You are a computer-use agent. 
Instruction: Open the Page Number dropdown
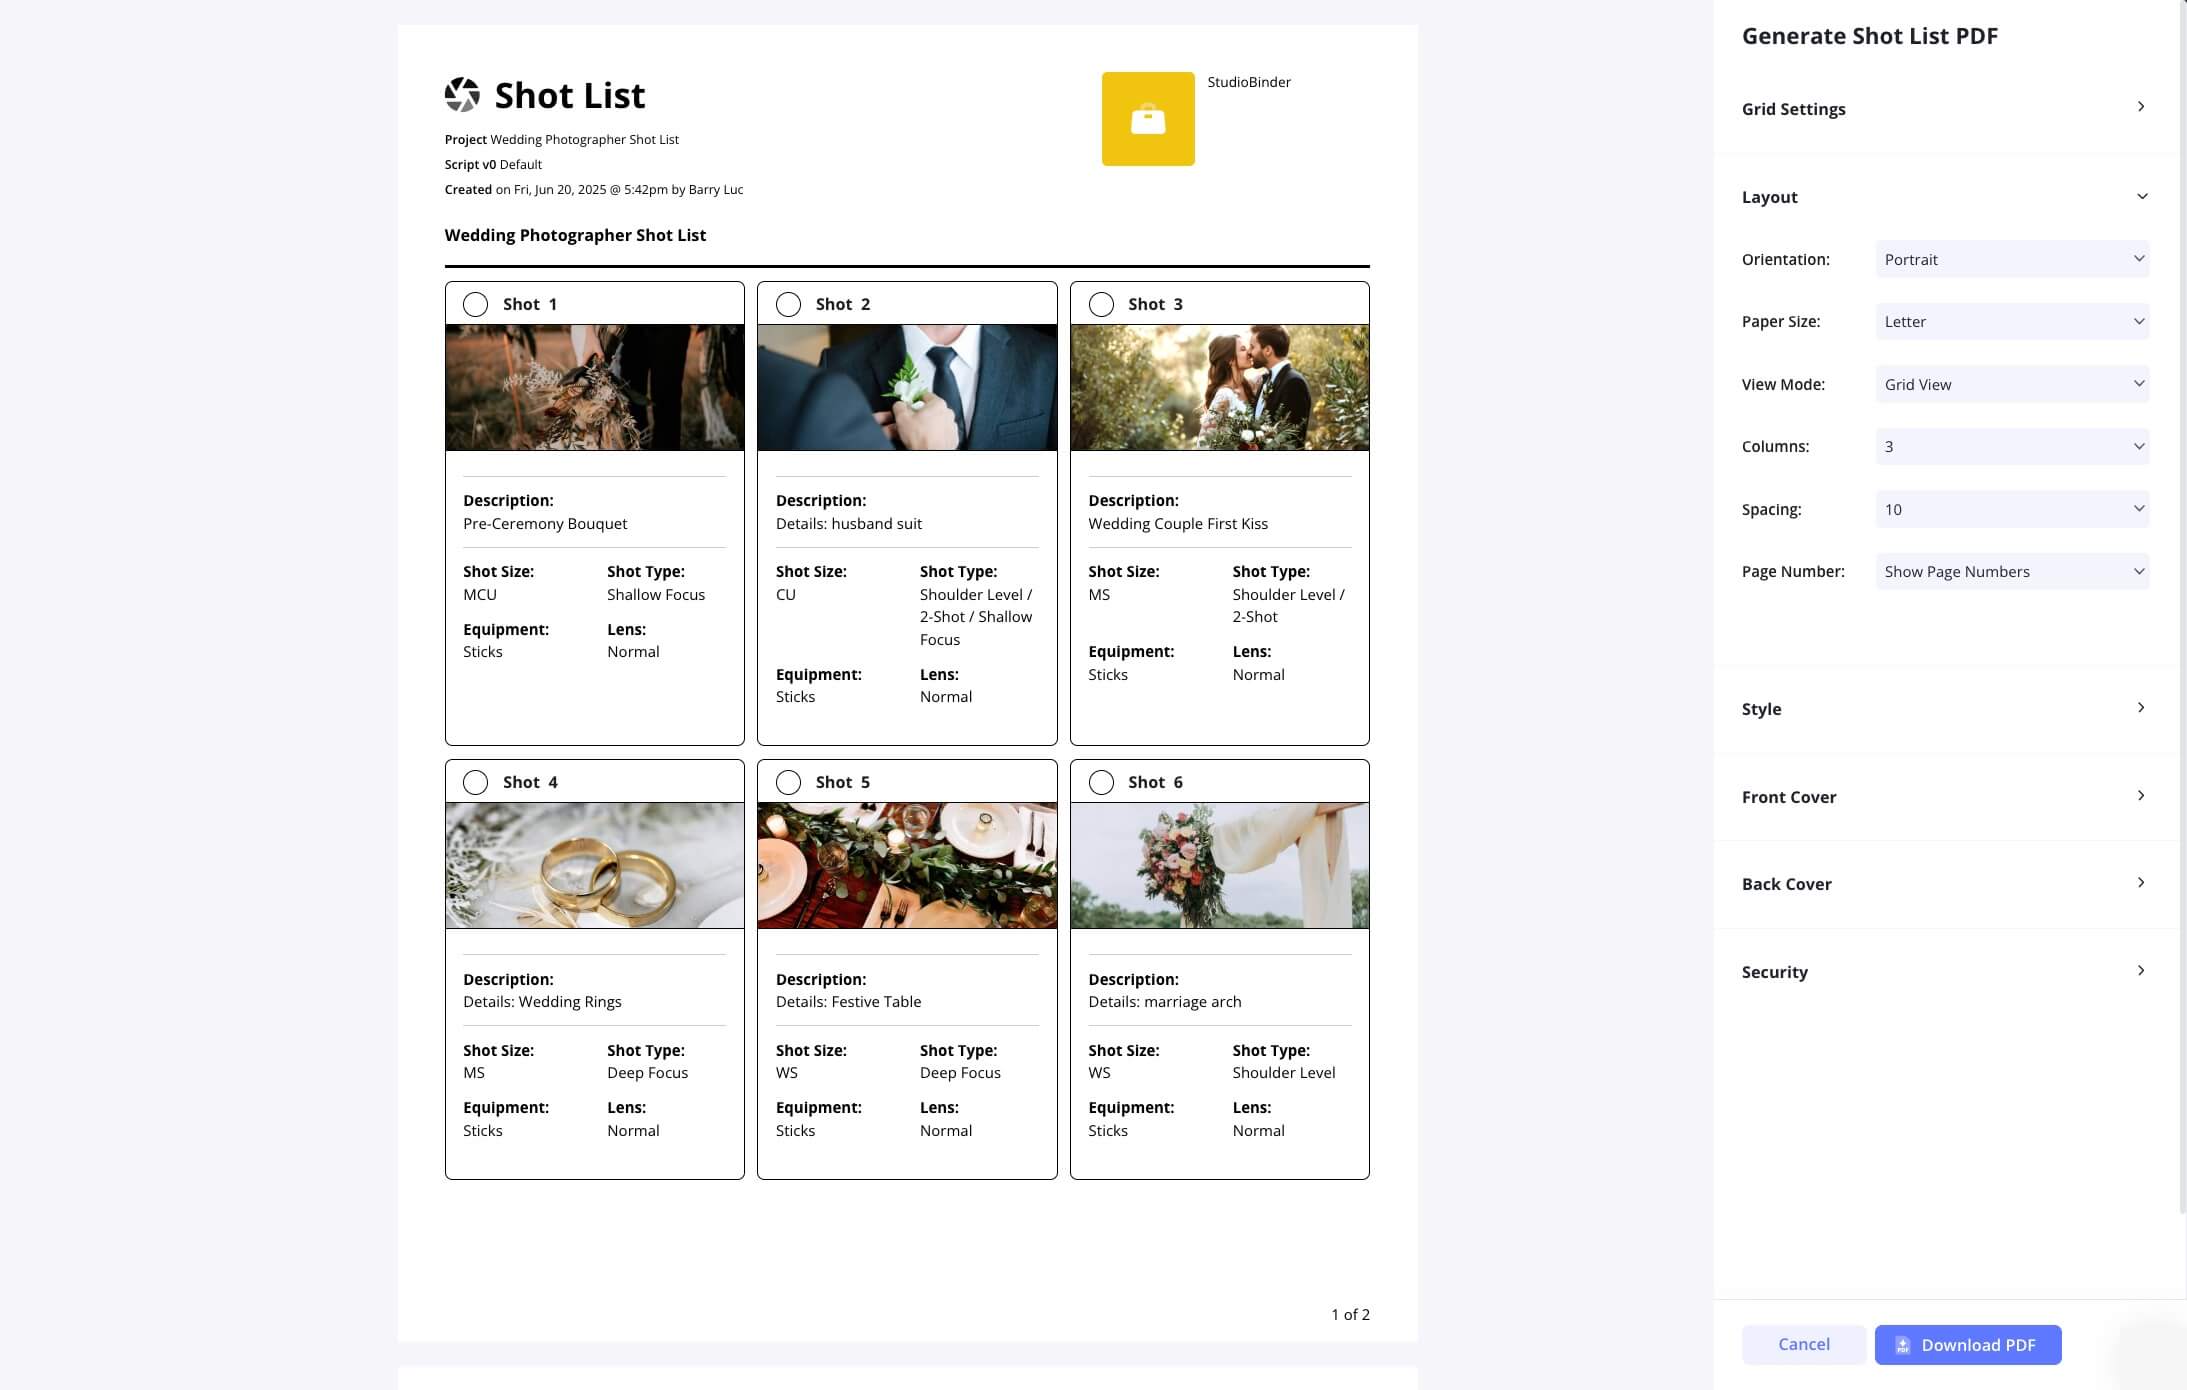pyautogui.click(x=2012, y=571)
